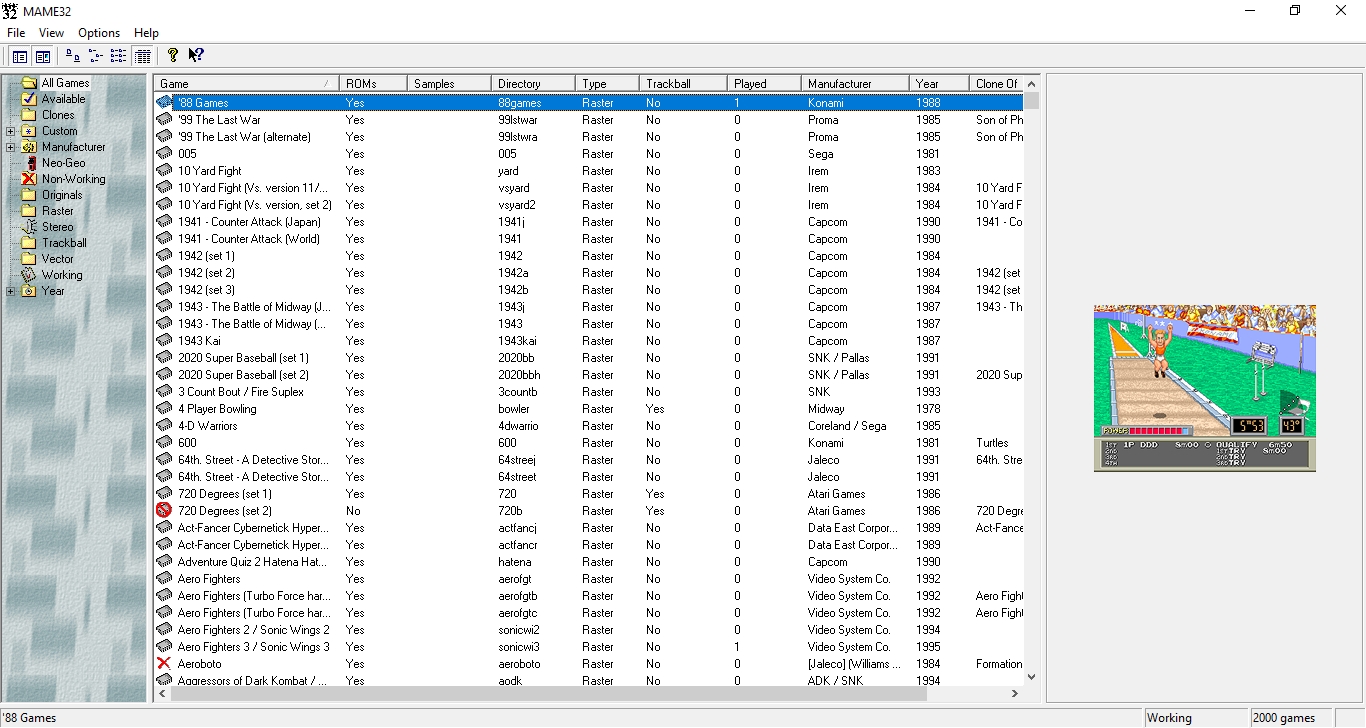Click the Custom folder star icon

tap(29, 131)
